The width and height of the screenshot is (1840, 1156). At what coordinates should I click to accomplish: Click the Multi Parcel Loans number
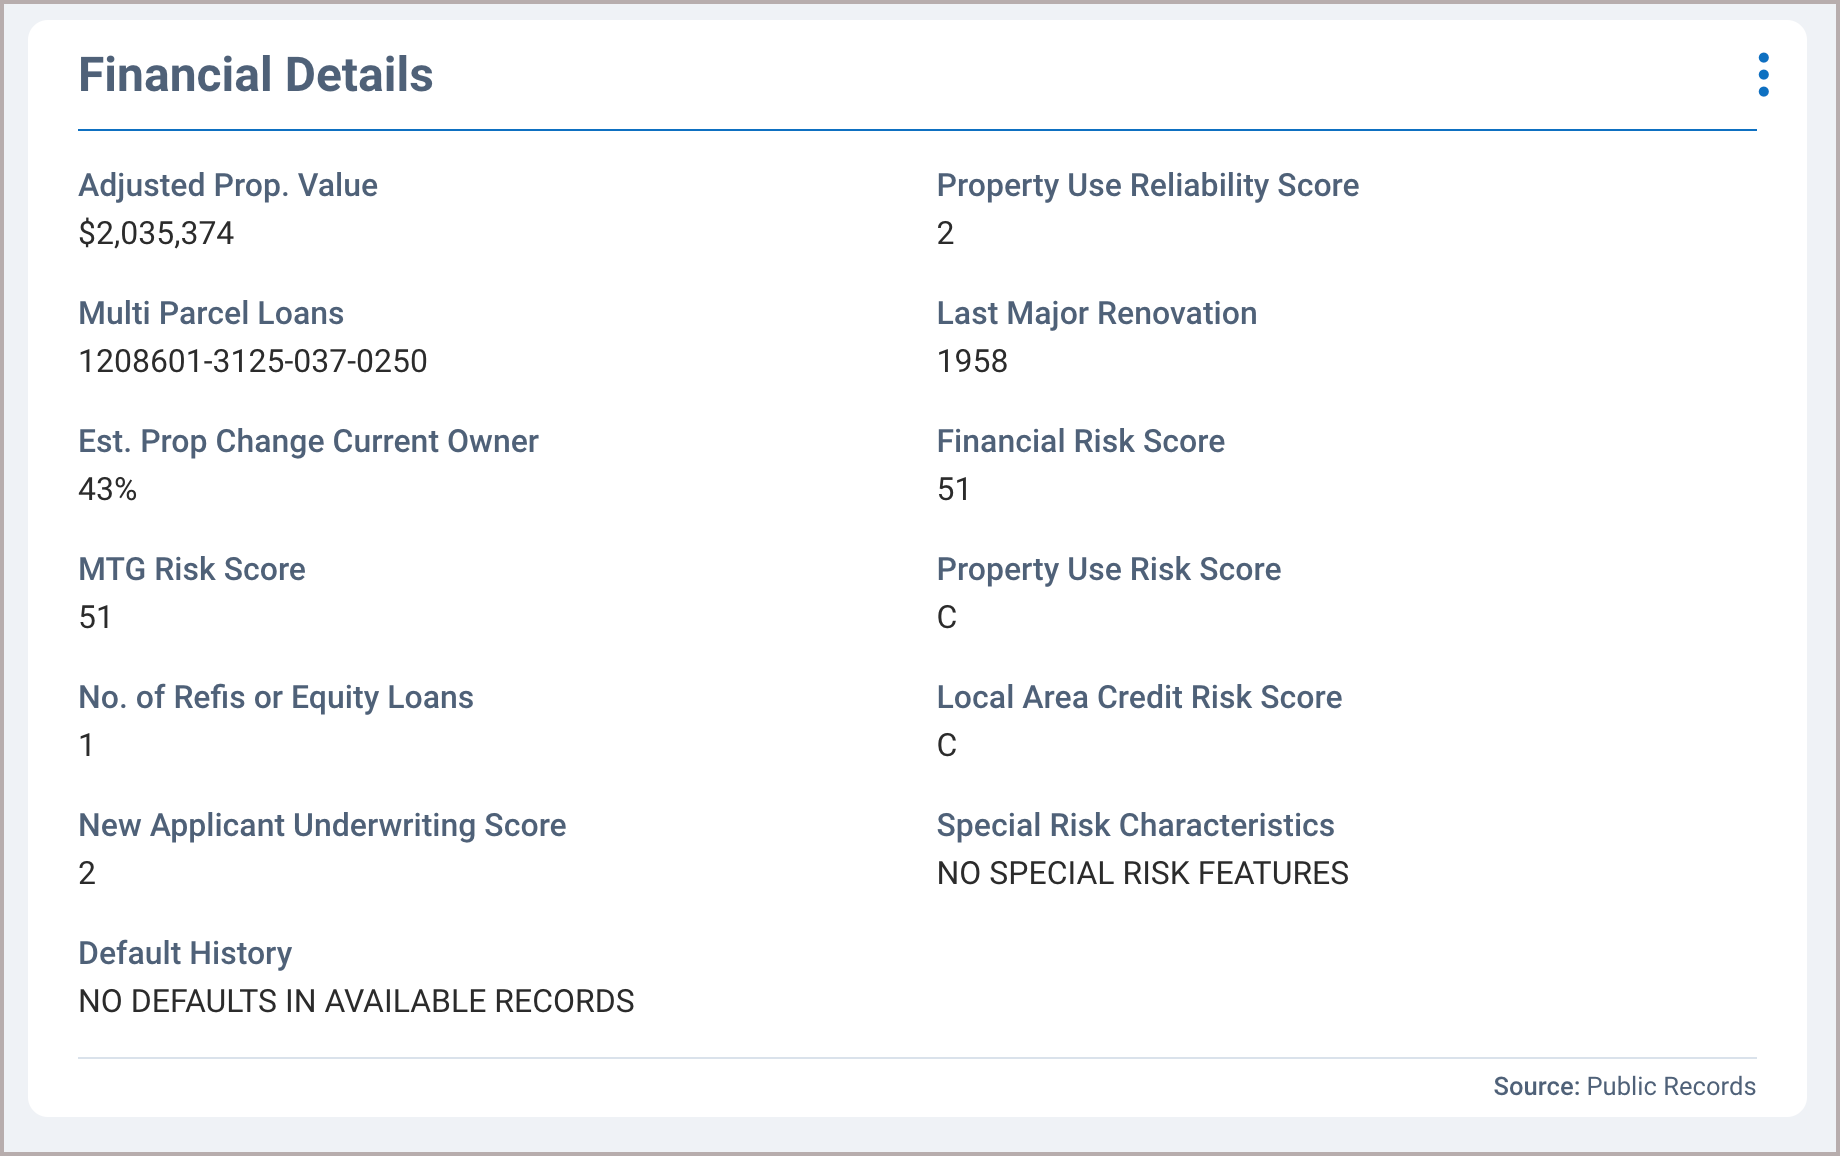click(x=252, y=361)
